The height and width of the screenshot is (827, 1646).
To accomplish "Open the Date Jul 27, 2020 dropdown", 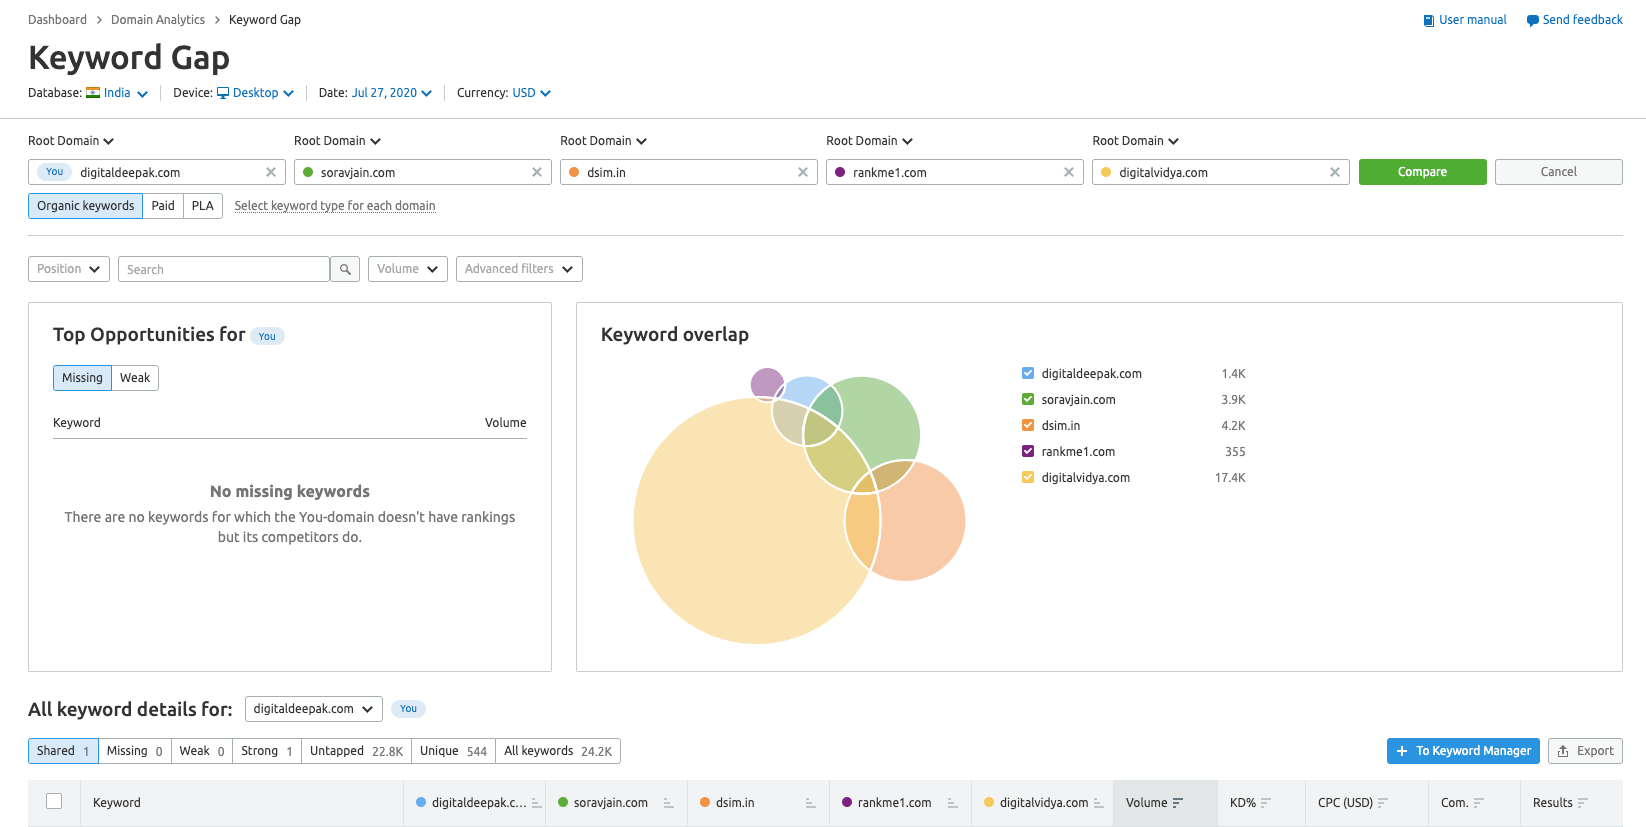I will click(x=392, y=93).
